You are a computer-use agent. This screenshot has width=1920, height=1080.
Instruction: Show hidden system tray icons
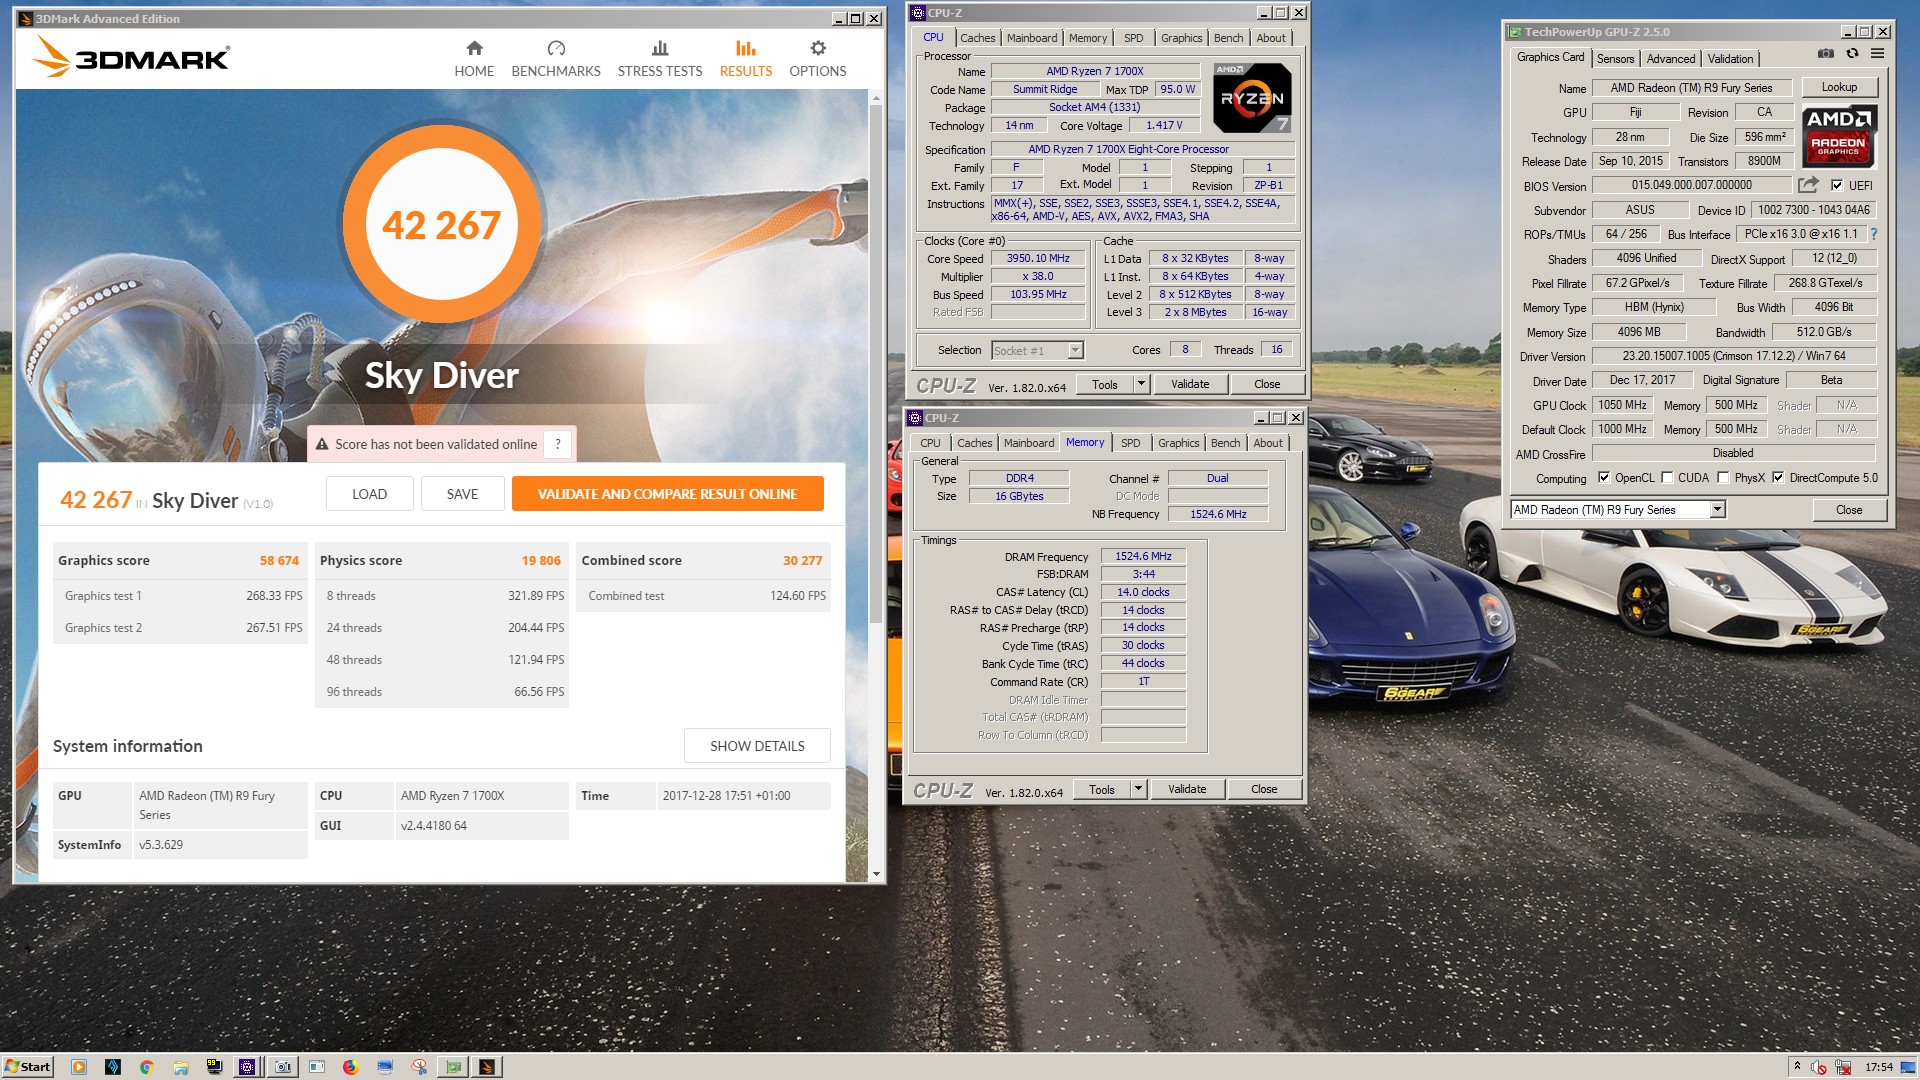[1797, 1066]
